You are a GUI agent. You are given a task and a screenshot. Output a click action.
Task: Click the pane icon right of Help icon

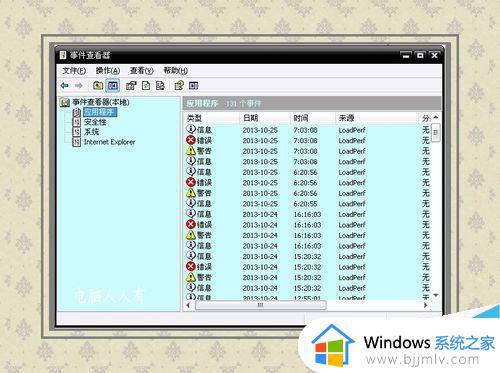[194, 86]
